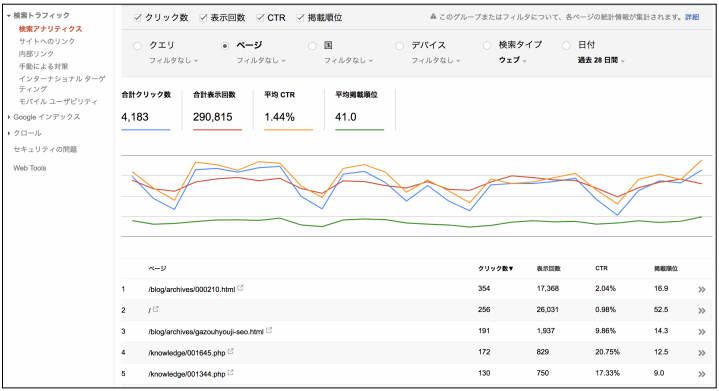Click 平均 CTR card showing 1.44%
Viewport: 719px width, 391px height.
[x=288, y=110]
